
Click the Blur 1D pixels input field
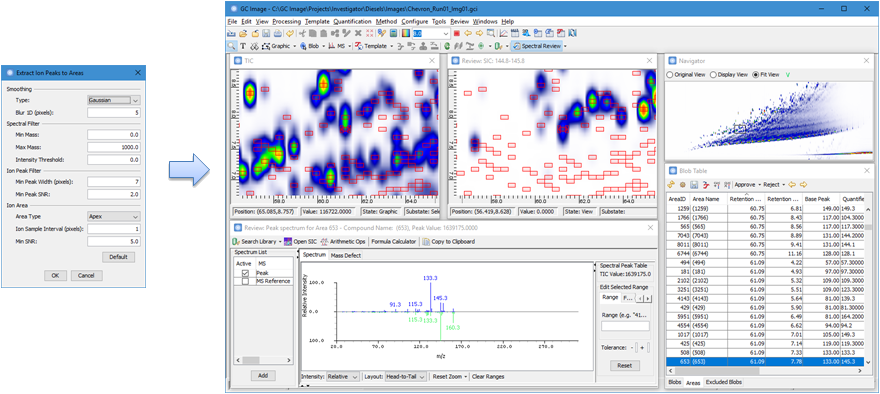114,113
